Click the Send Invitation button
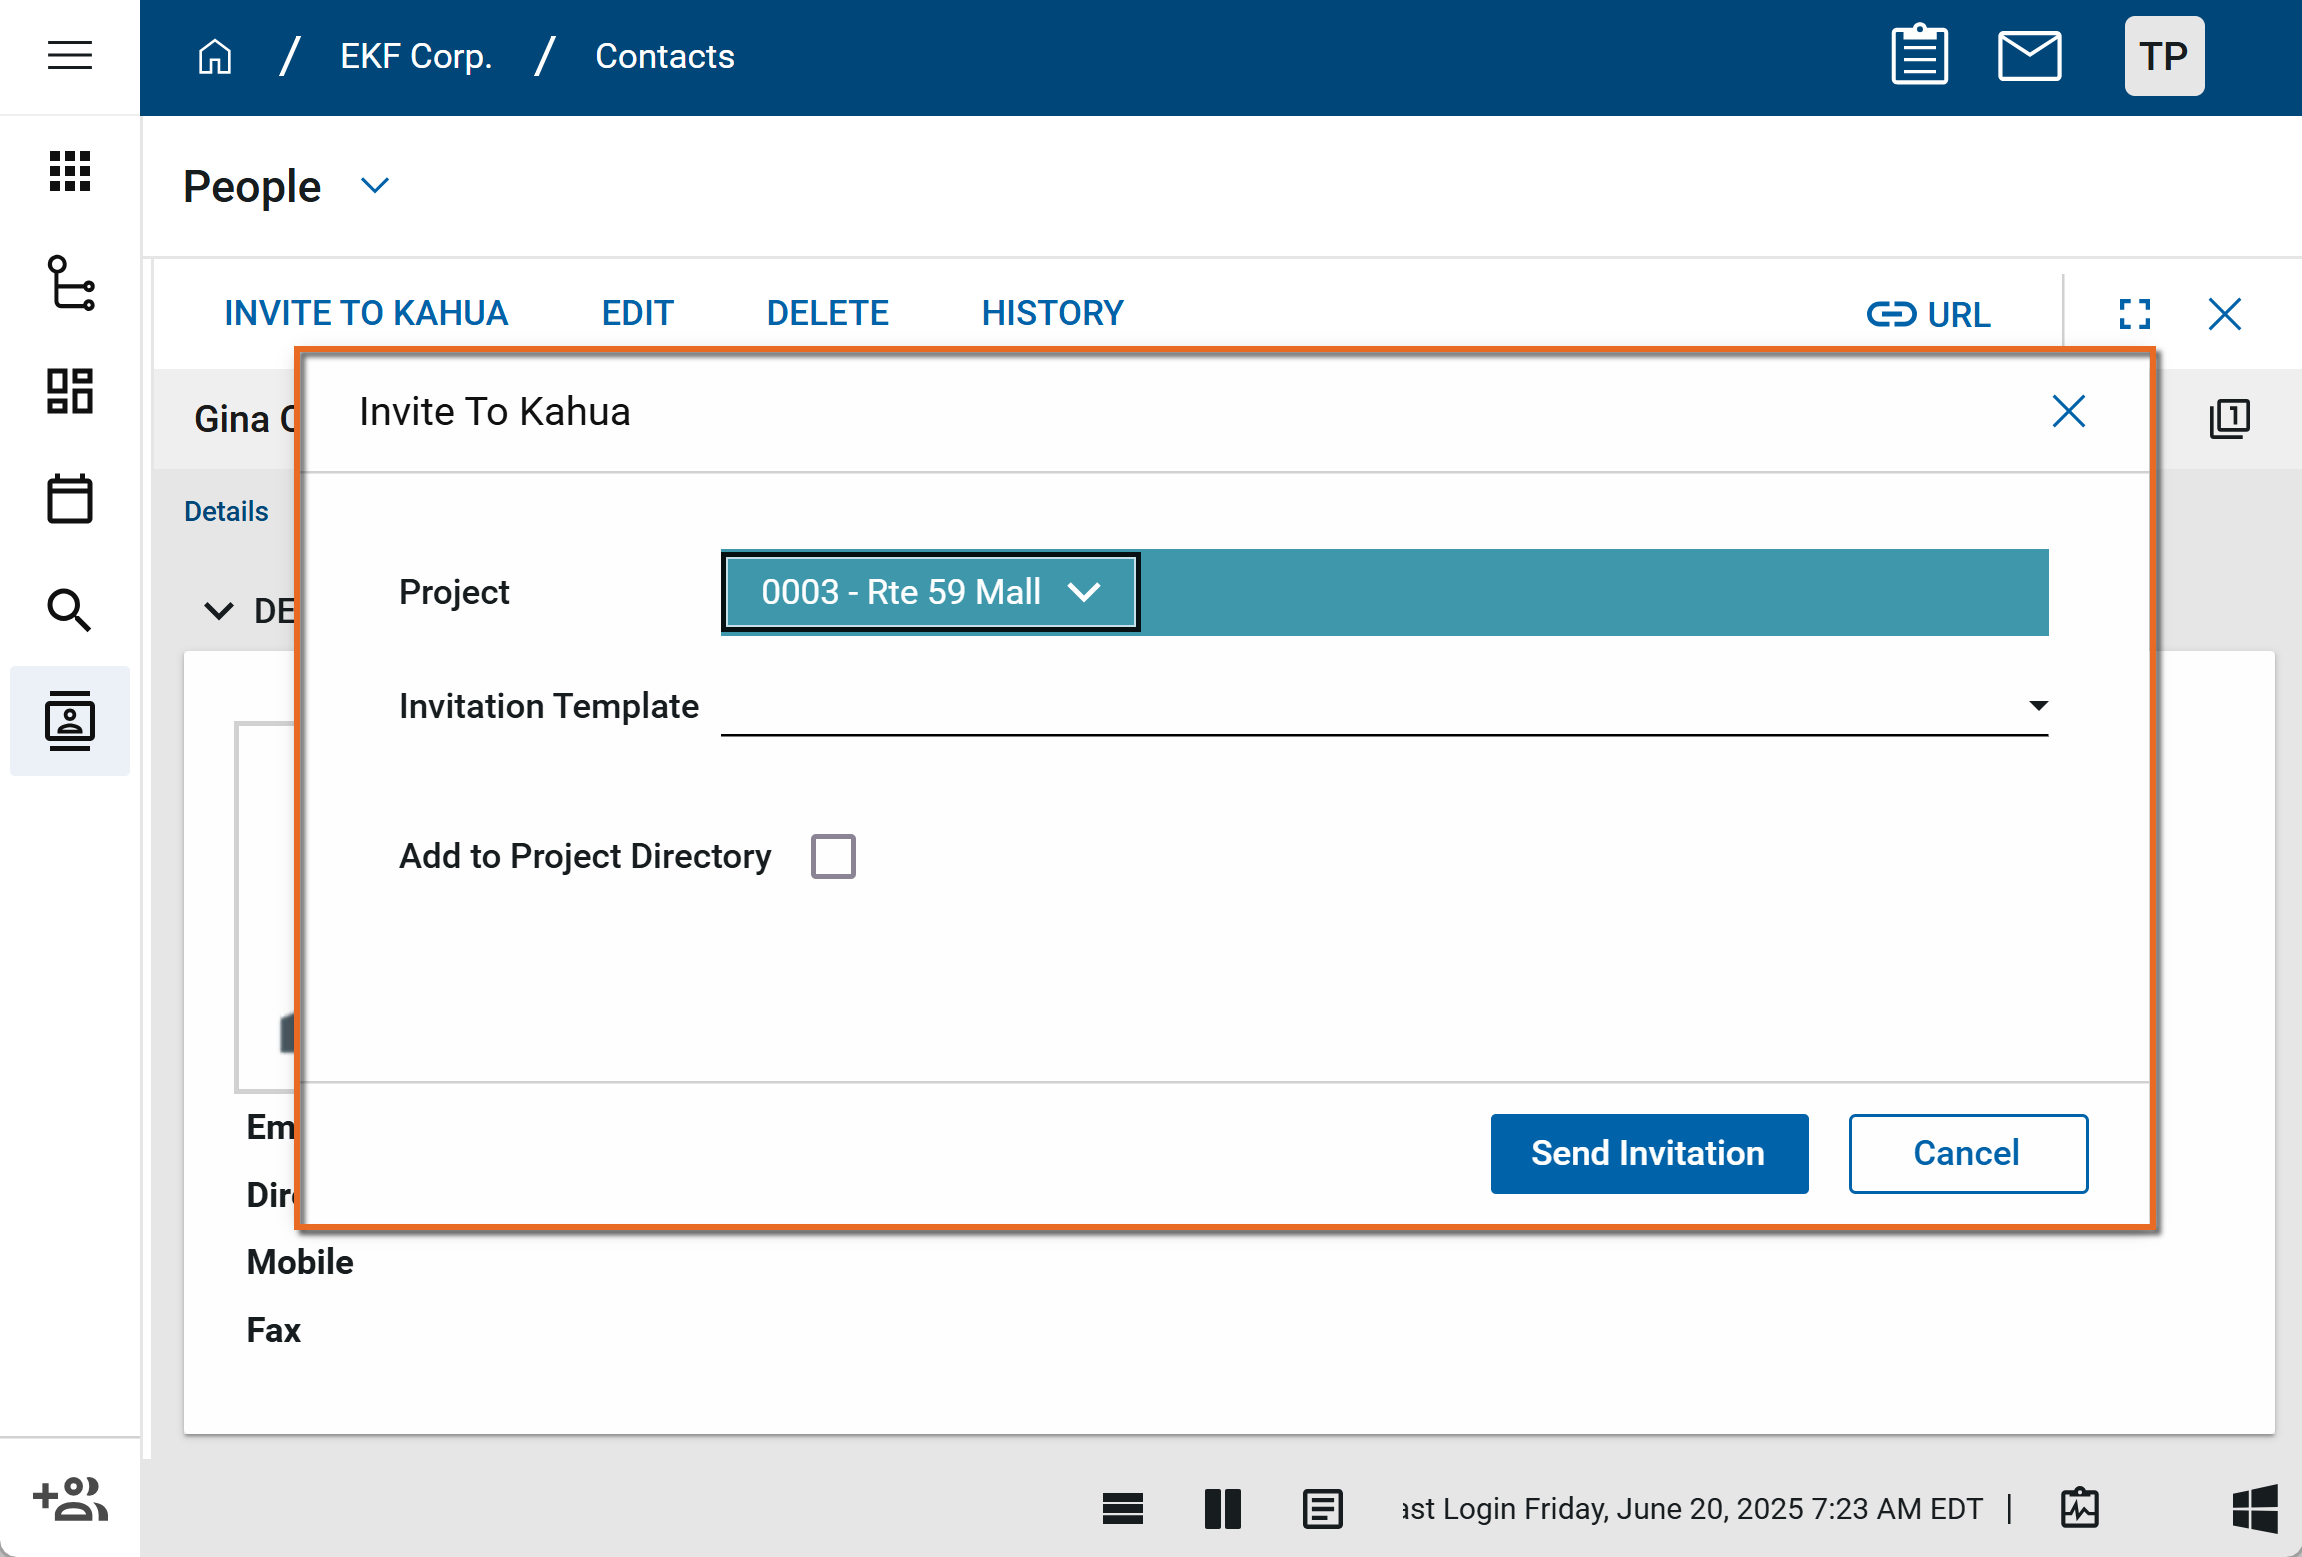2302x1557 pixels. pyautogui.click(x=1648, y=1153)
